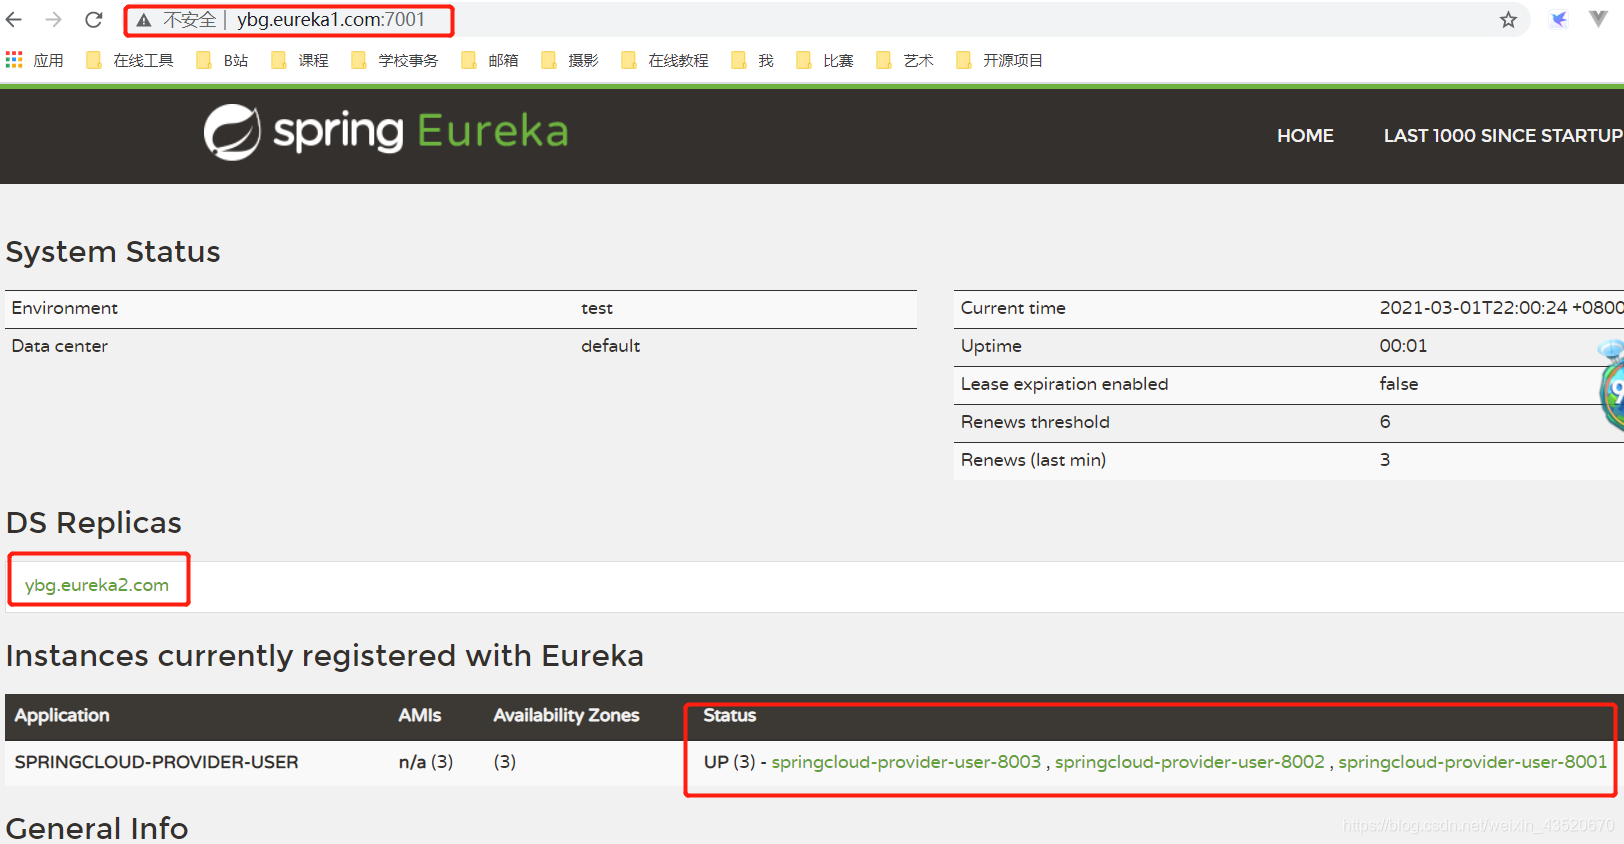Screen dimensions: 1624x844
Task: Click the 'n/a (3)' AMIs cell
Action: [426, 762]
